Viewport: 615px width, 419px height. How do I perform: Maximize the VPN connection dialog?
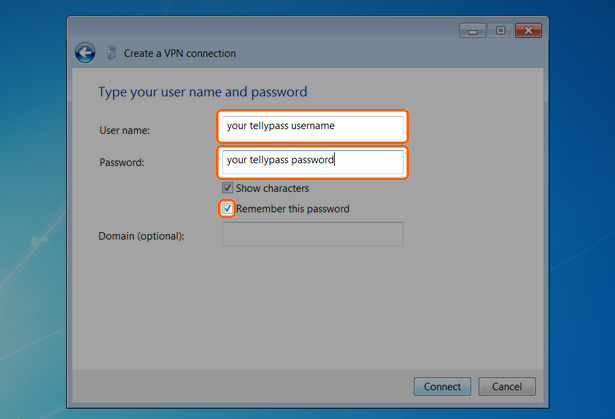pos(500,31)
